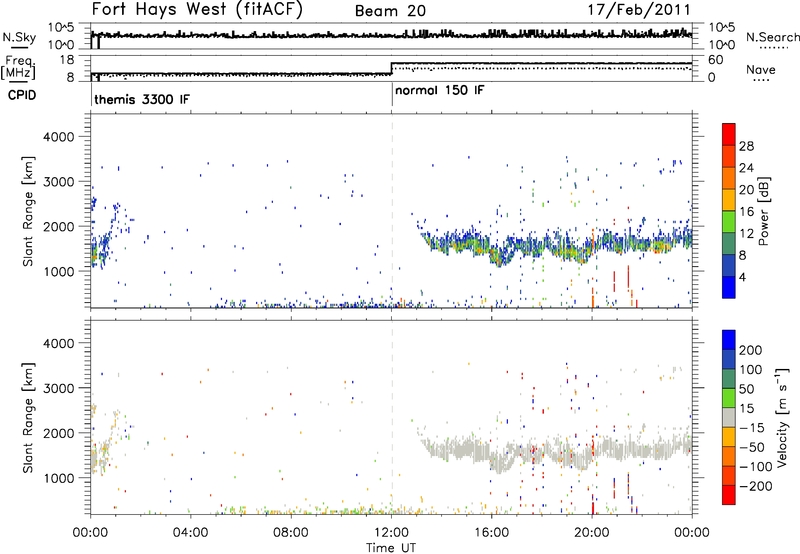Click the "16" power colorbar label

(x=746, y=212)
